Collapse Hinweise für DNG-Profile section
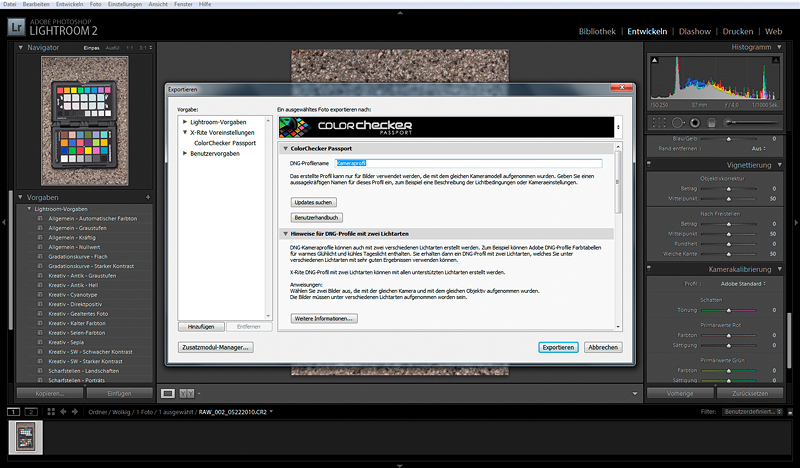The image size is (800, 468). [285, 234]
